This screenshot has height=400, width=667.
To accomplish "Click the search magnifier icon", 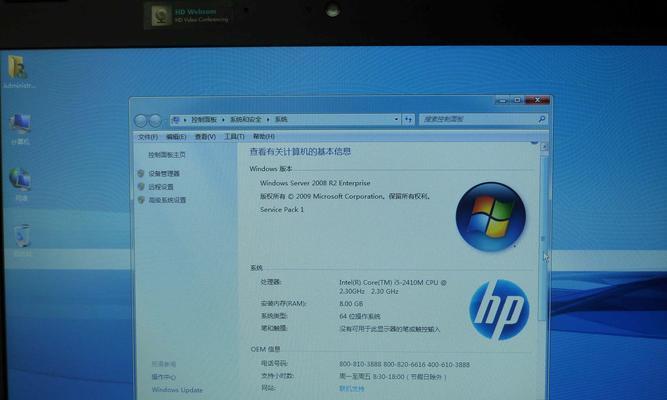I will pos(542,119).
